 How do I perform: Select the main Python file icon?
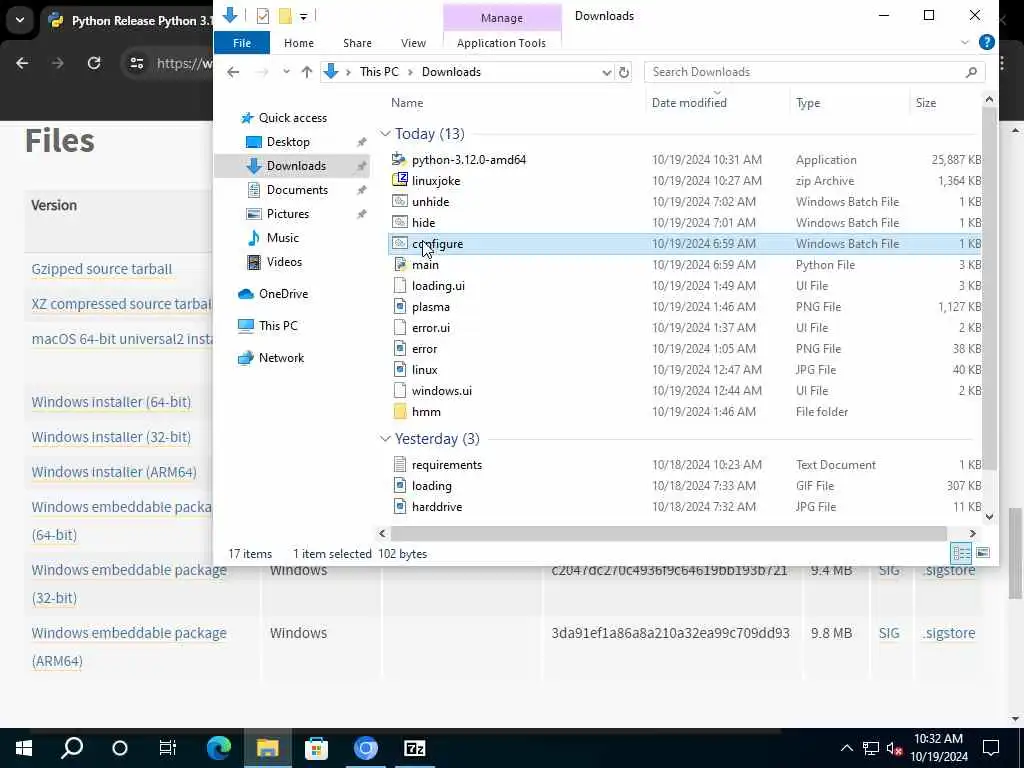coord(399,264)
